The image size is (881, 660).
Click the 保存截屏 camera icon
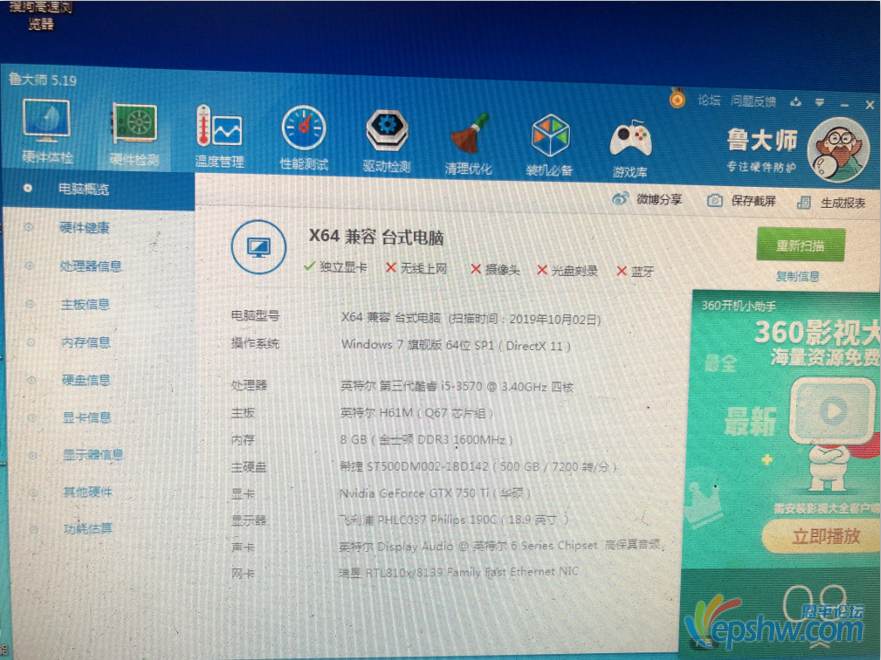tap(714, 201)
